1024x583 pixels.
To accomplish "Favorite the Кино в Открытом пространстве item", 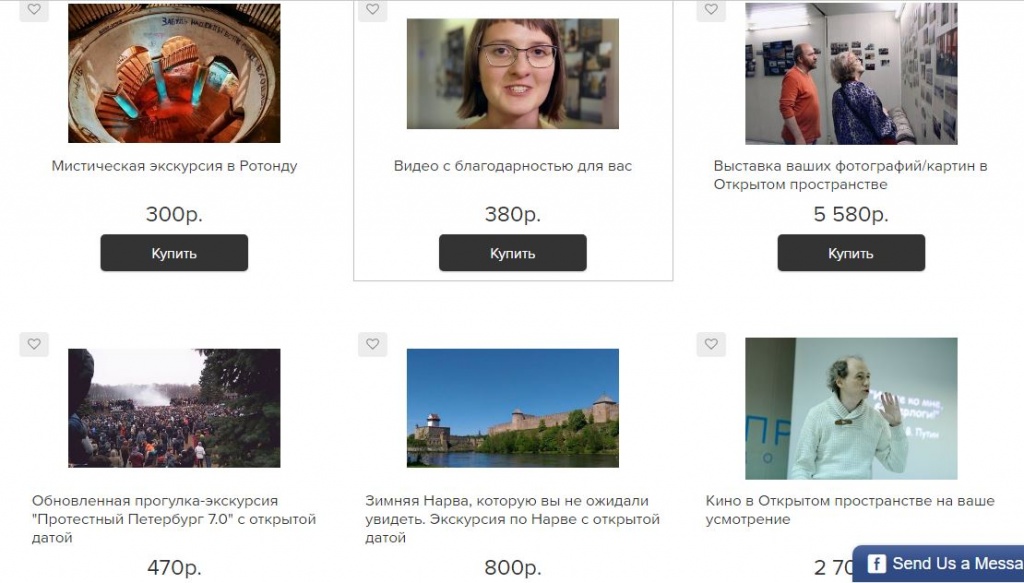I will point(711,344).
